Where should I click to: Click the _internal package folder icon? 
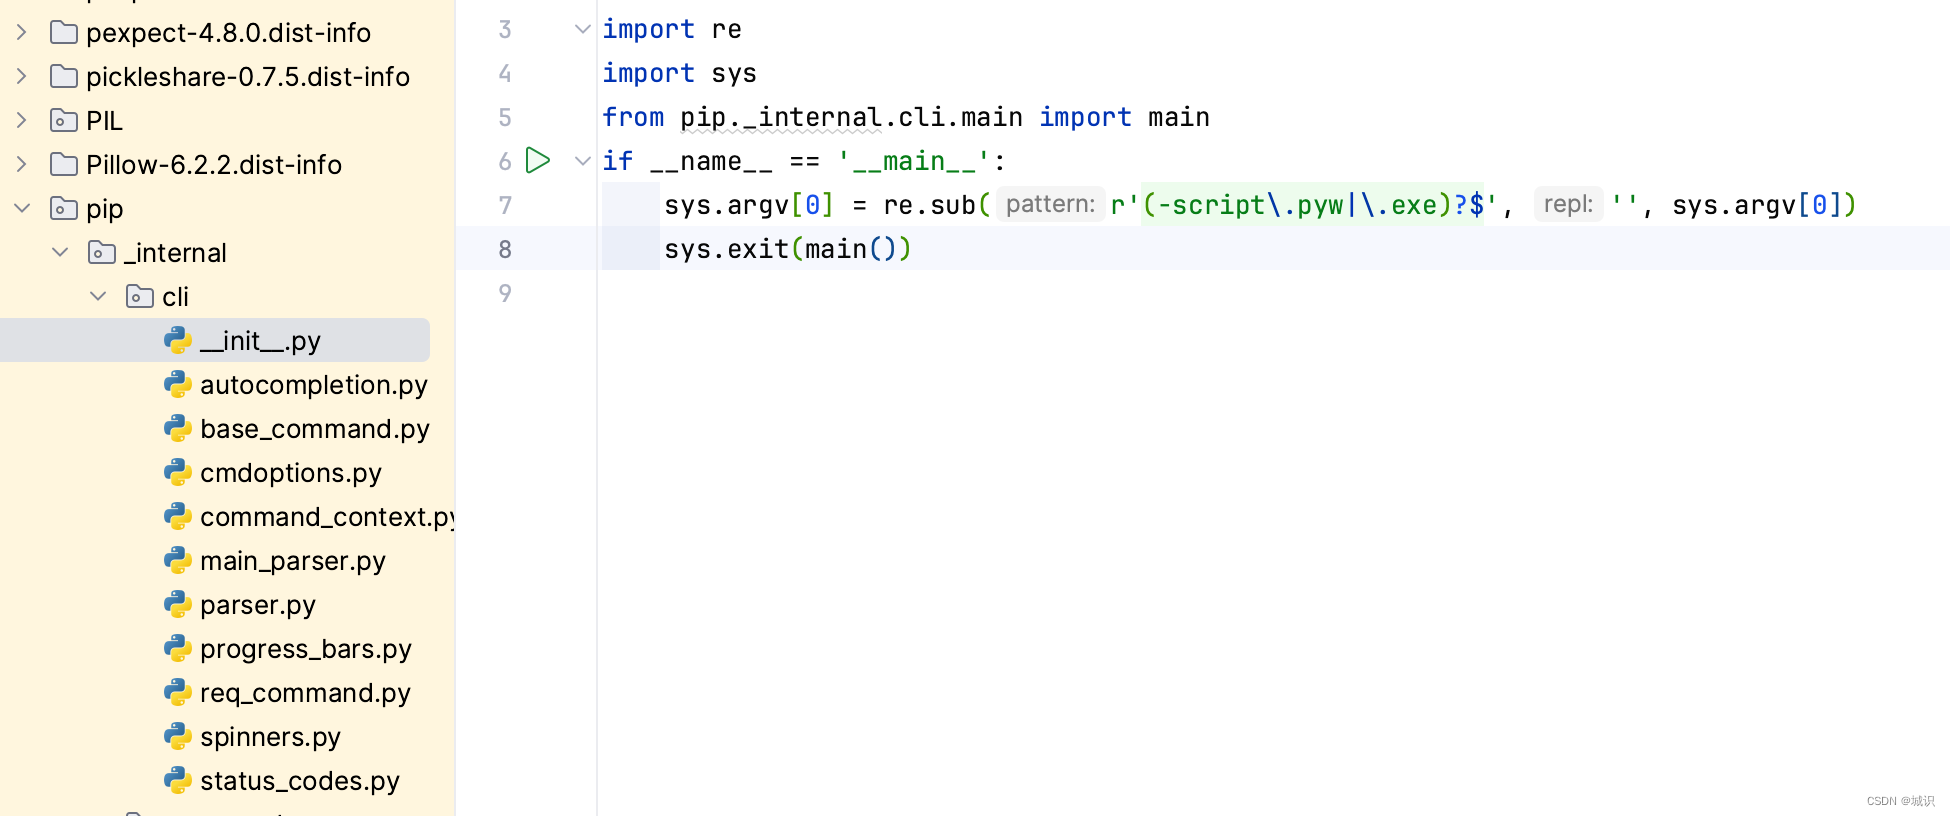click(102, 253)
